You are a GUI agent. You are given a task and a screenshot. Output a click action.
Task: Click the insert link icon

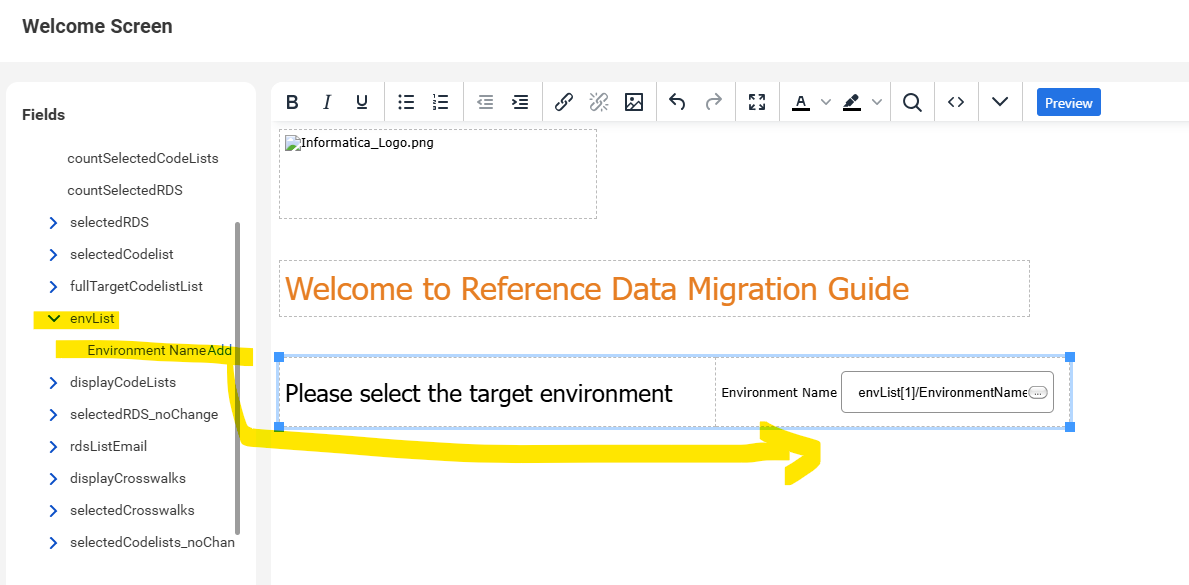tap(563, 102)
